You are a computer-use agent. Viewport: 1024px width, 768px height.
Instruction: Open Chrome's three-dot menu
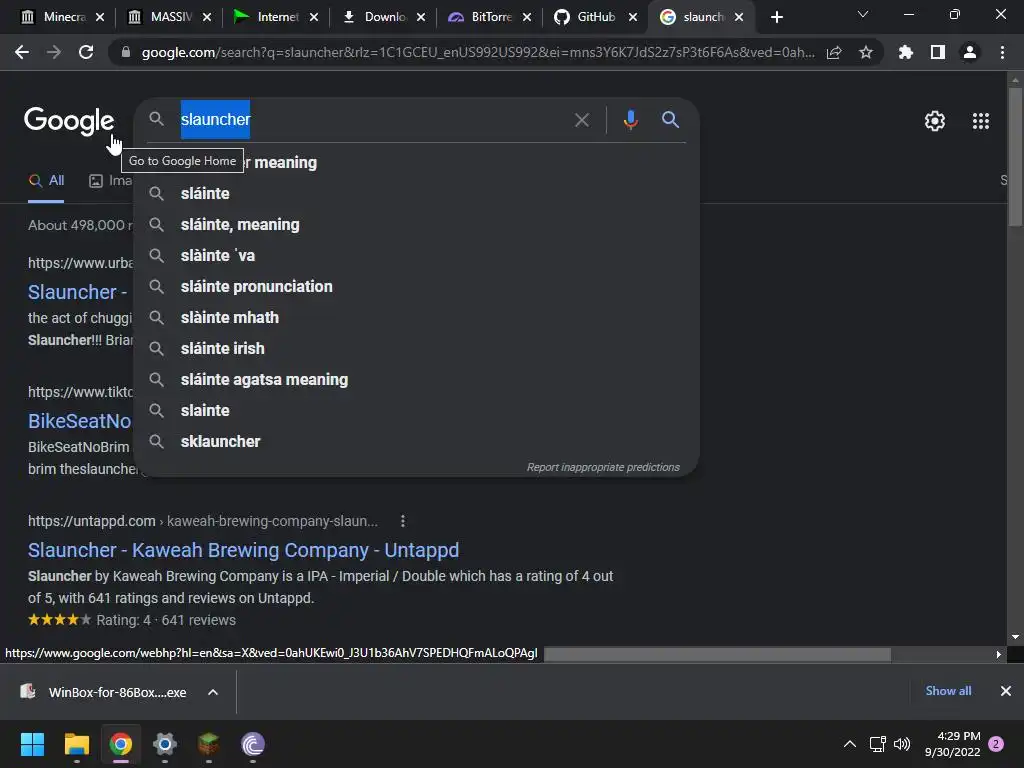[x=1002, y=52]
